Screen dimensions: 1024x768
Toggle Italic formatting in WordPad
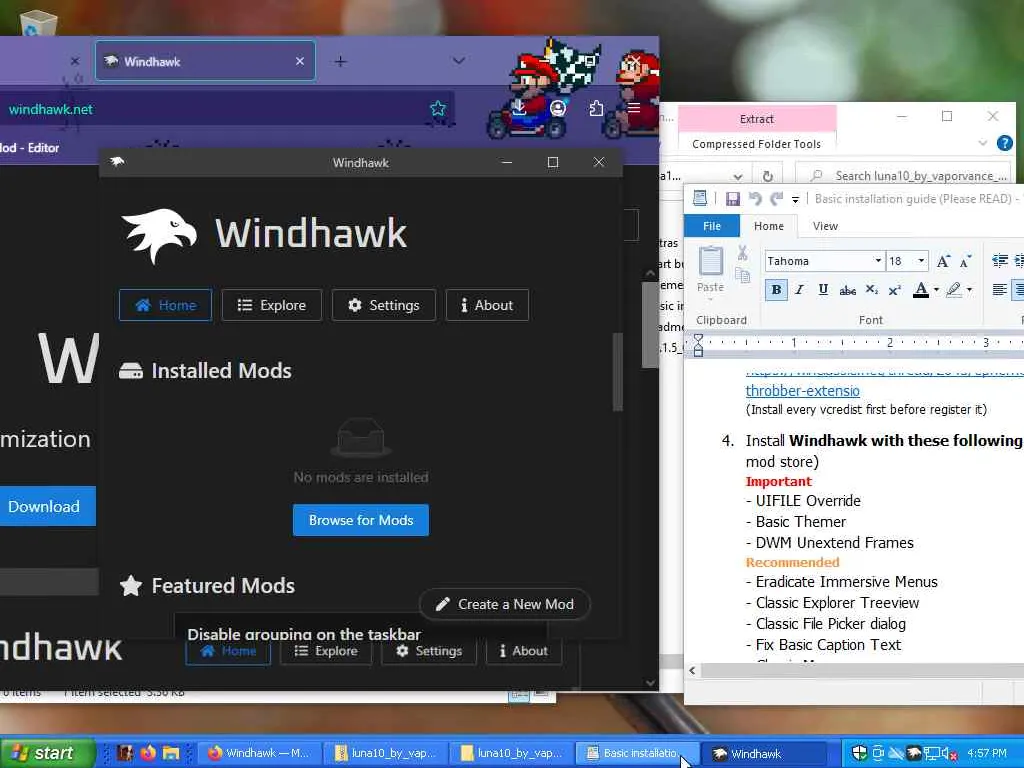click(x=799, y=290)
